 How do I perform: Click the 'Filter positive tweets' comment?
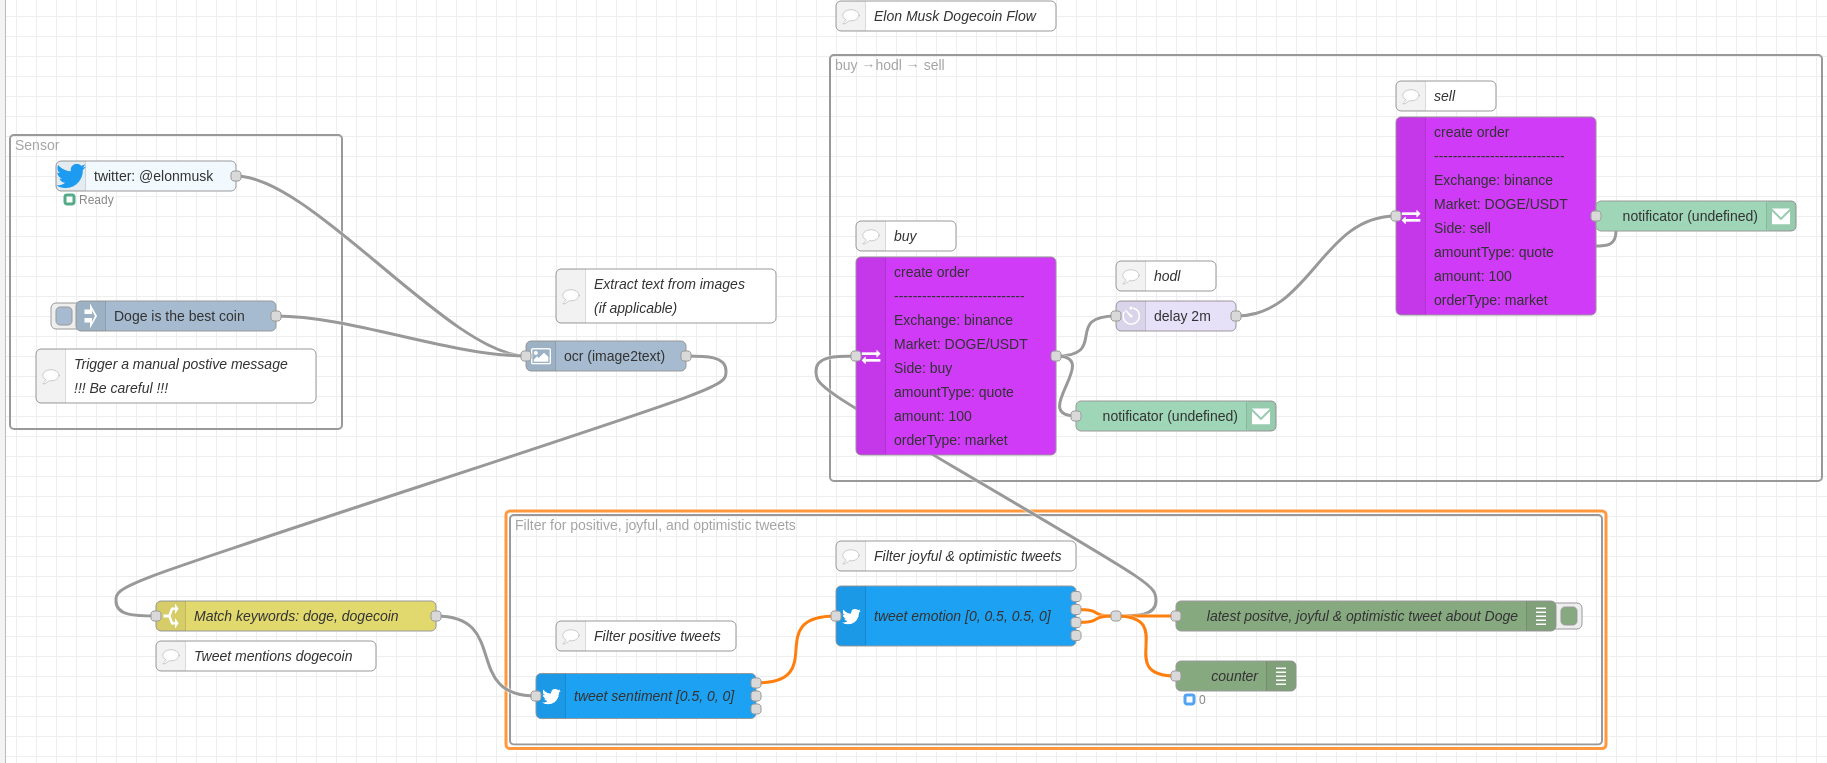[646, 636]
